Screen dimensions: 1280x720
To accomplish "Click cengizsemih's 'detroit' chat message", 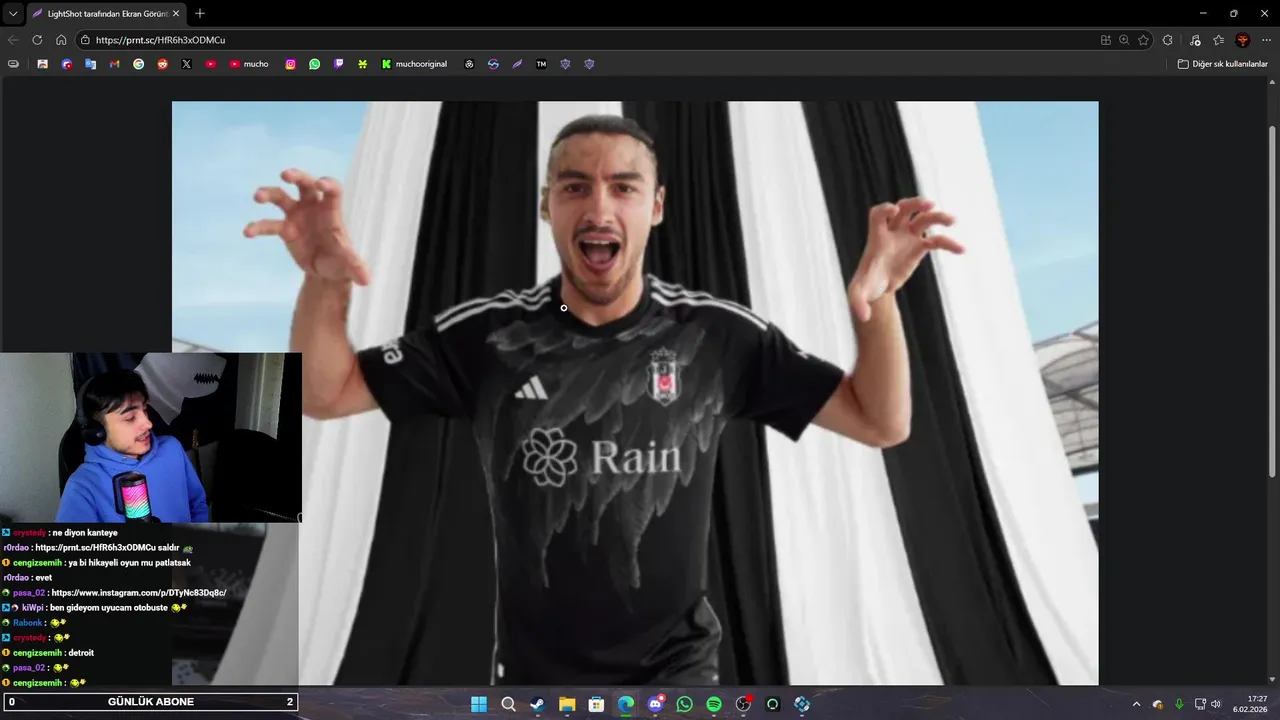I will point(81,653).
